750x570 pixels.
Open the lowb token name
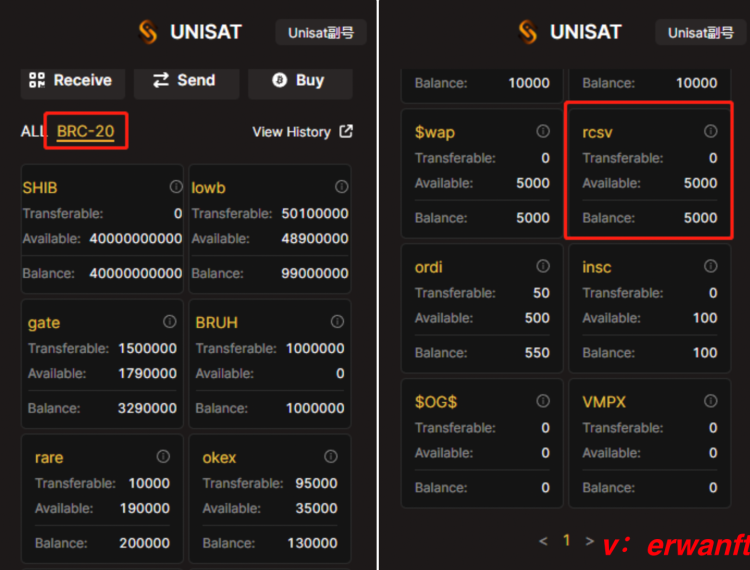(208, 188)
